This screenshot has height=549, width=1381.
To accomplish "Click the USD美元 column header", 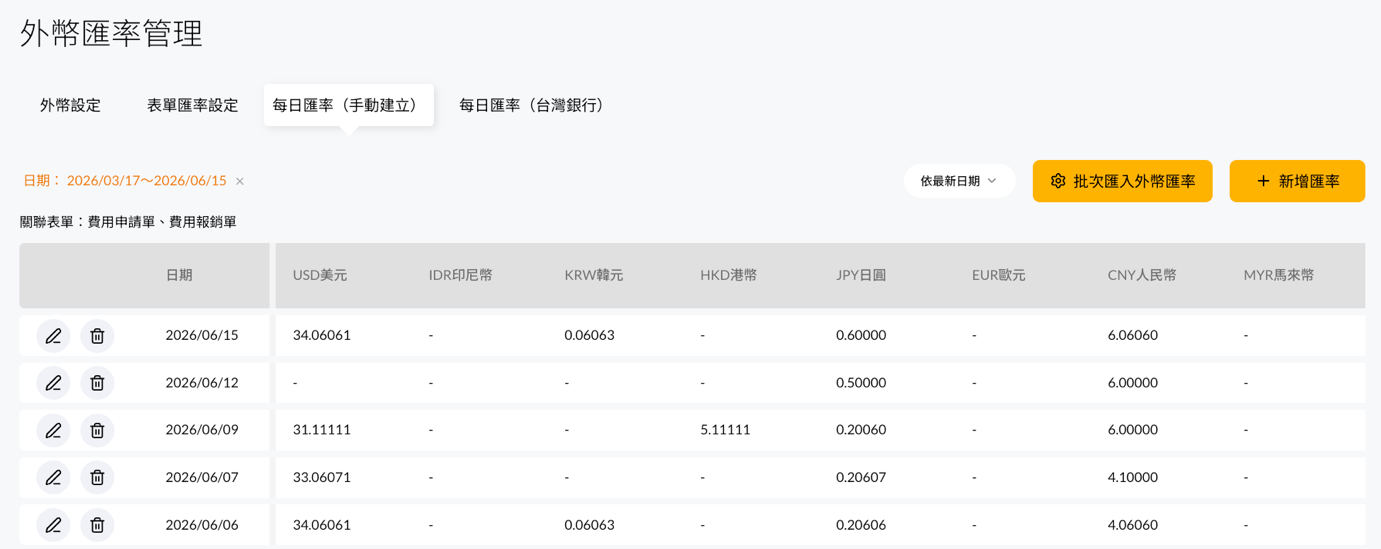I will coord(320,275).
